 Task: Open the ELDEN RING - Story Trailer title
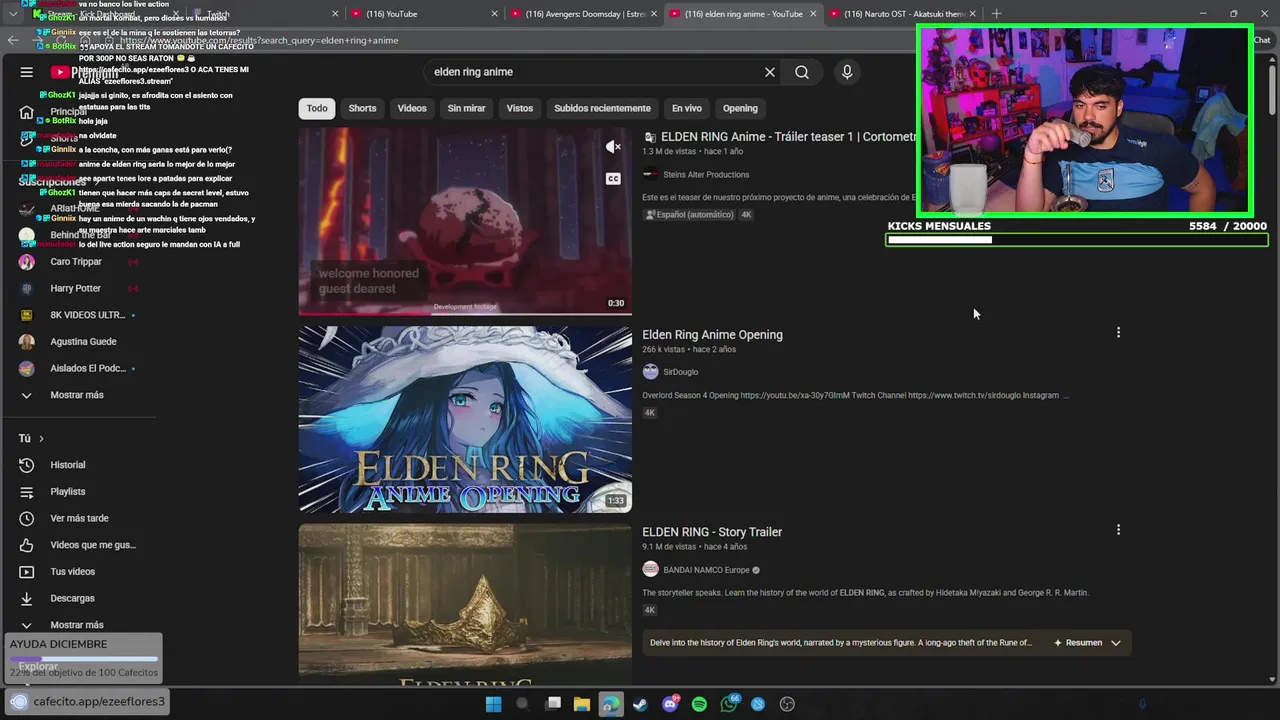pyautogui.click(x=712, y=532)
